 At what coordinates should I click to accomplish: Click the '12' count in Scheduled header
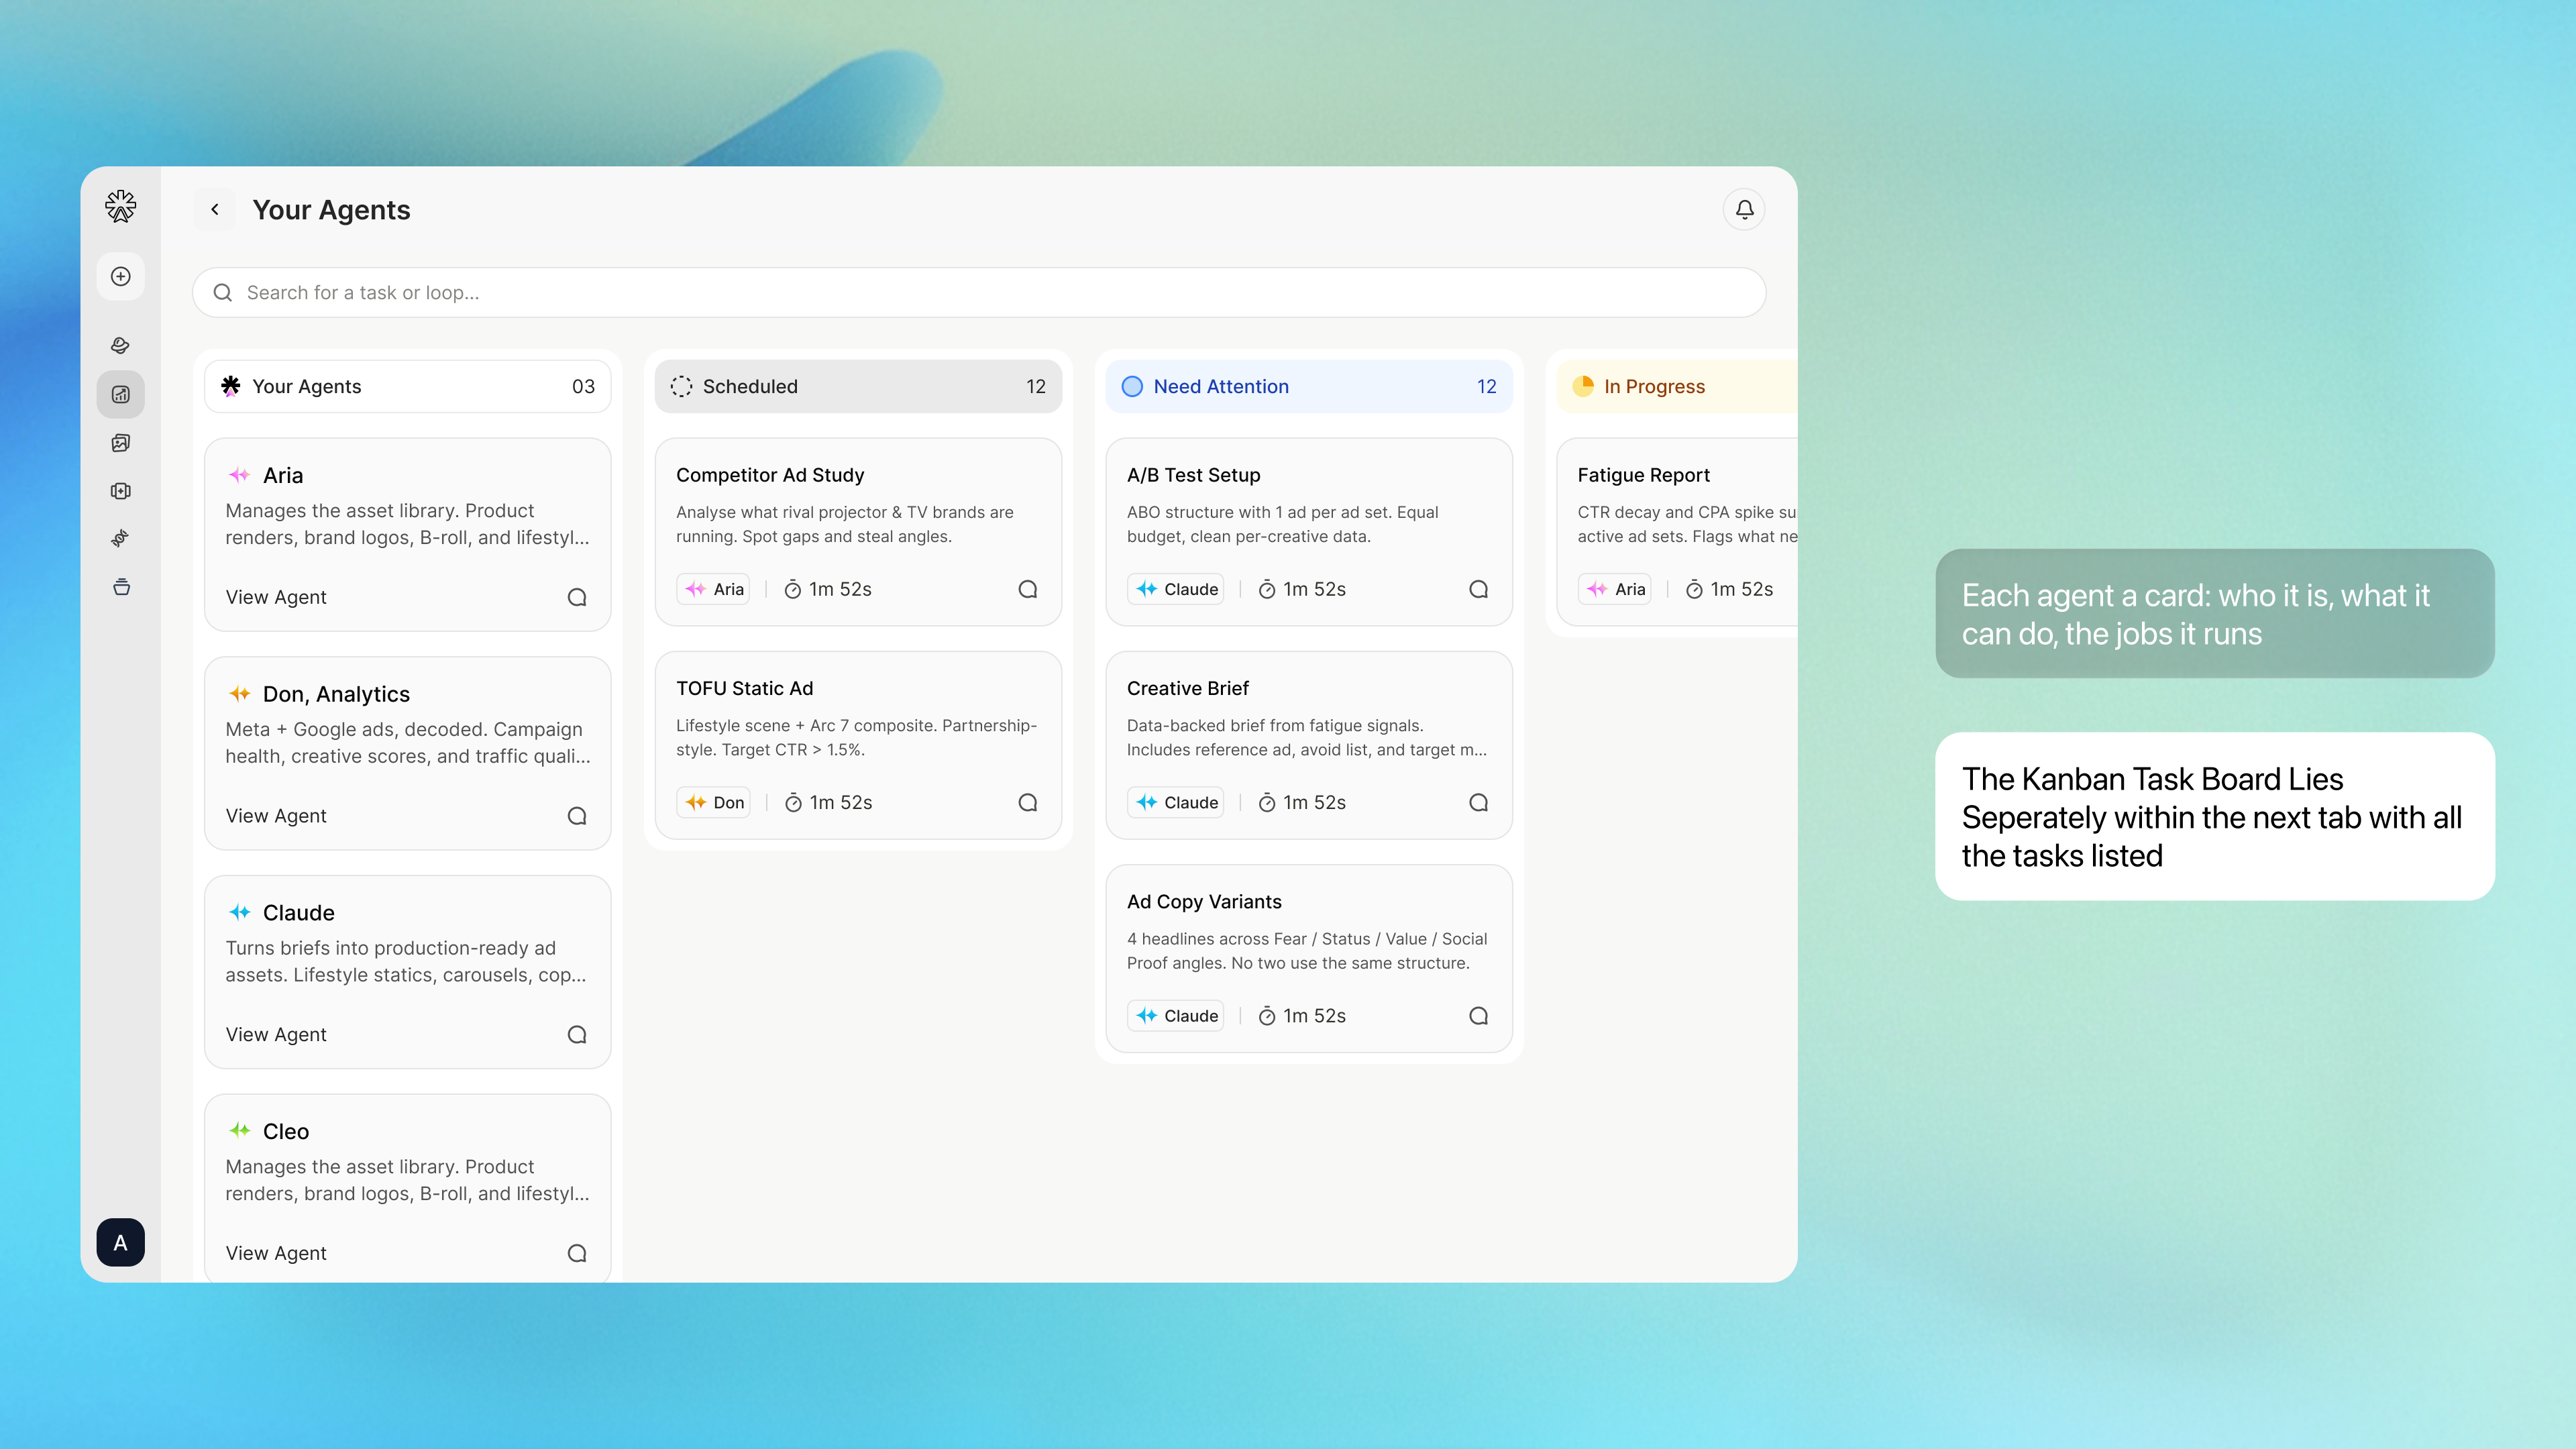1035,386
